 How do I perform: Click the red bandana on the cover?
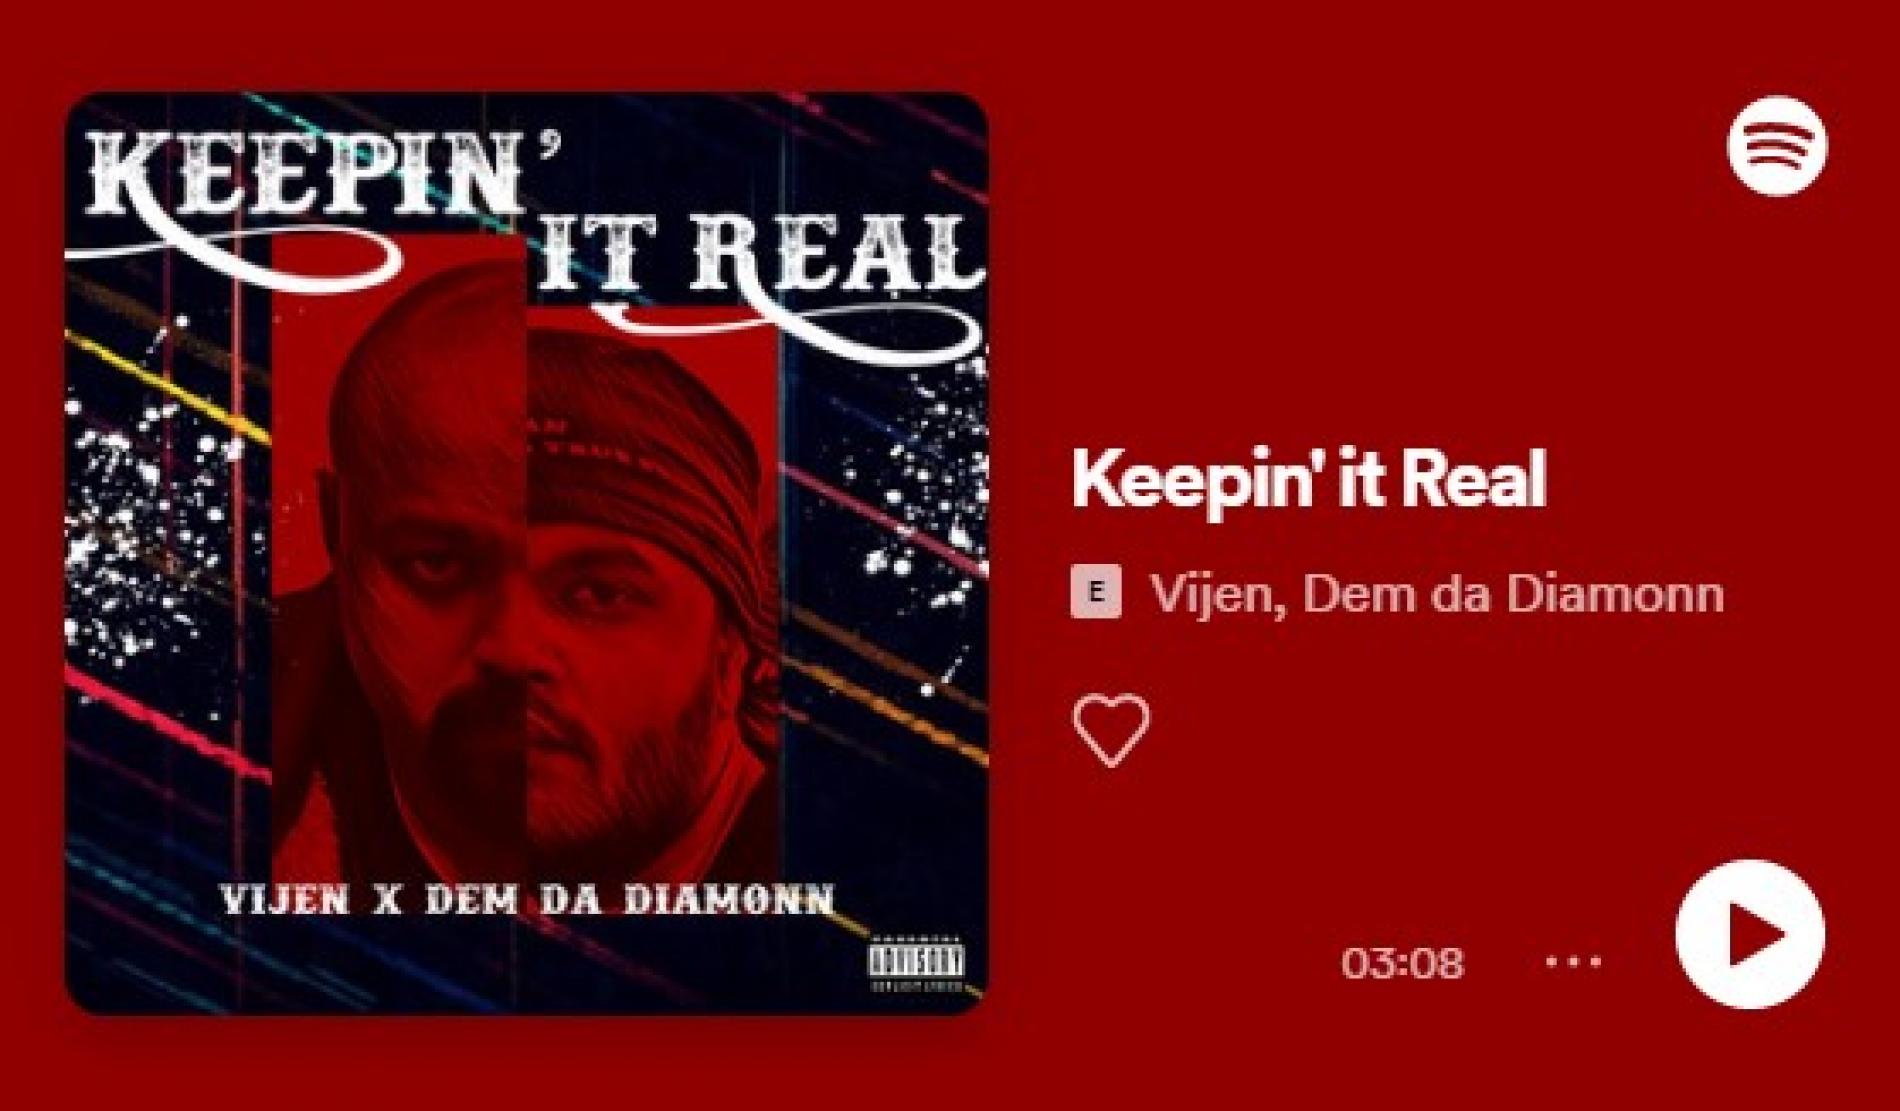coord(640,440)
